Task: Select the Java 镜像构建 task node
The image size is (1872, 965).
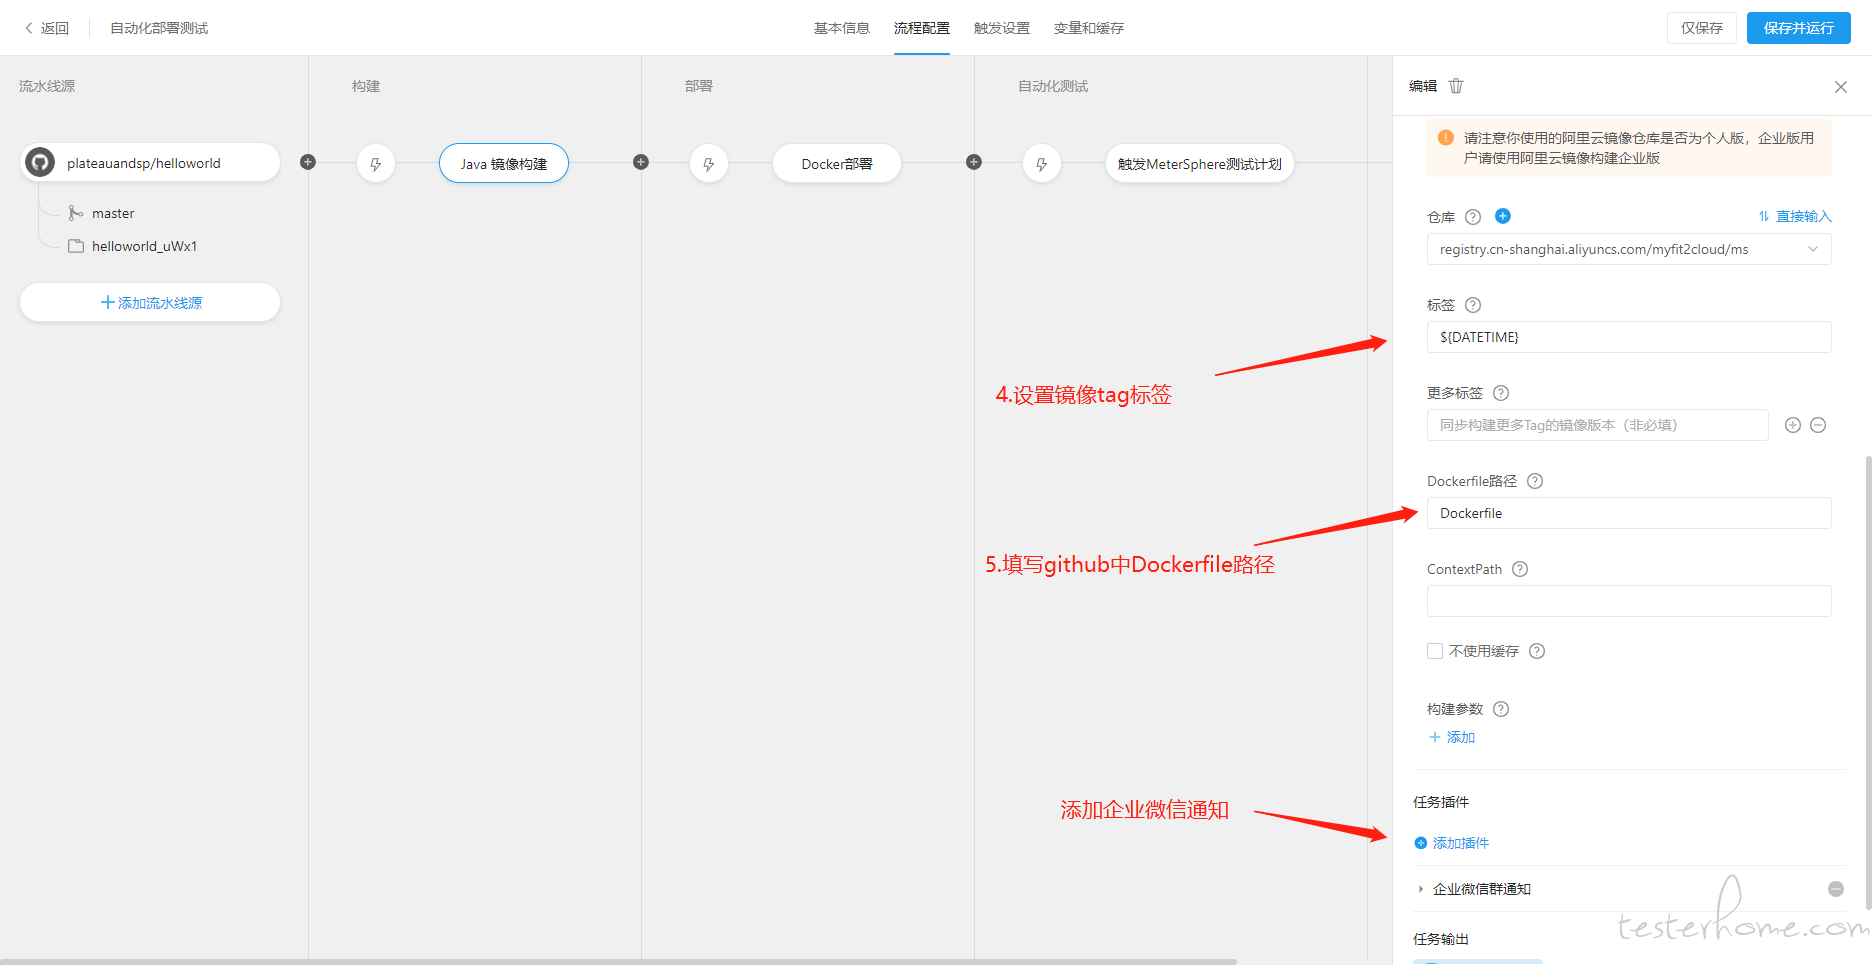Action: (x=504, y=163)
